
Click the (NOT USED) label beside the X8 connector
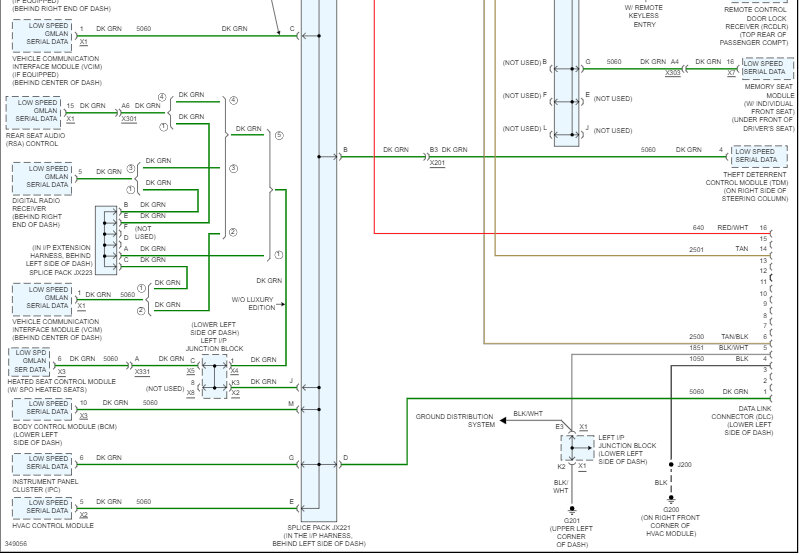tap(165, 389)
